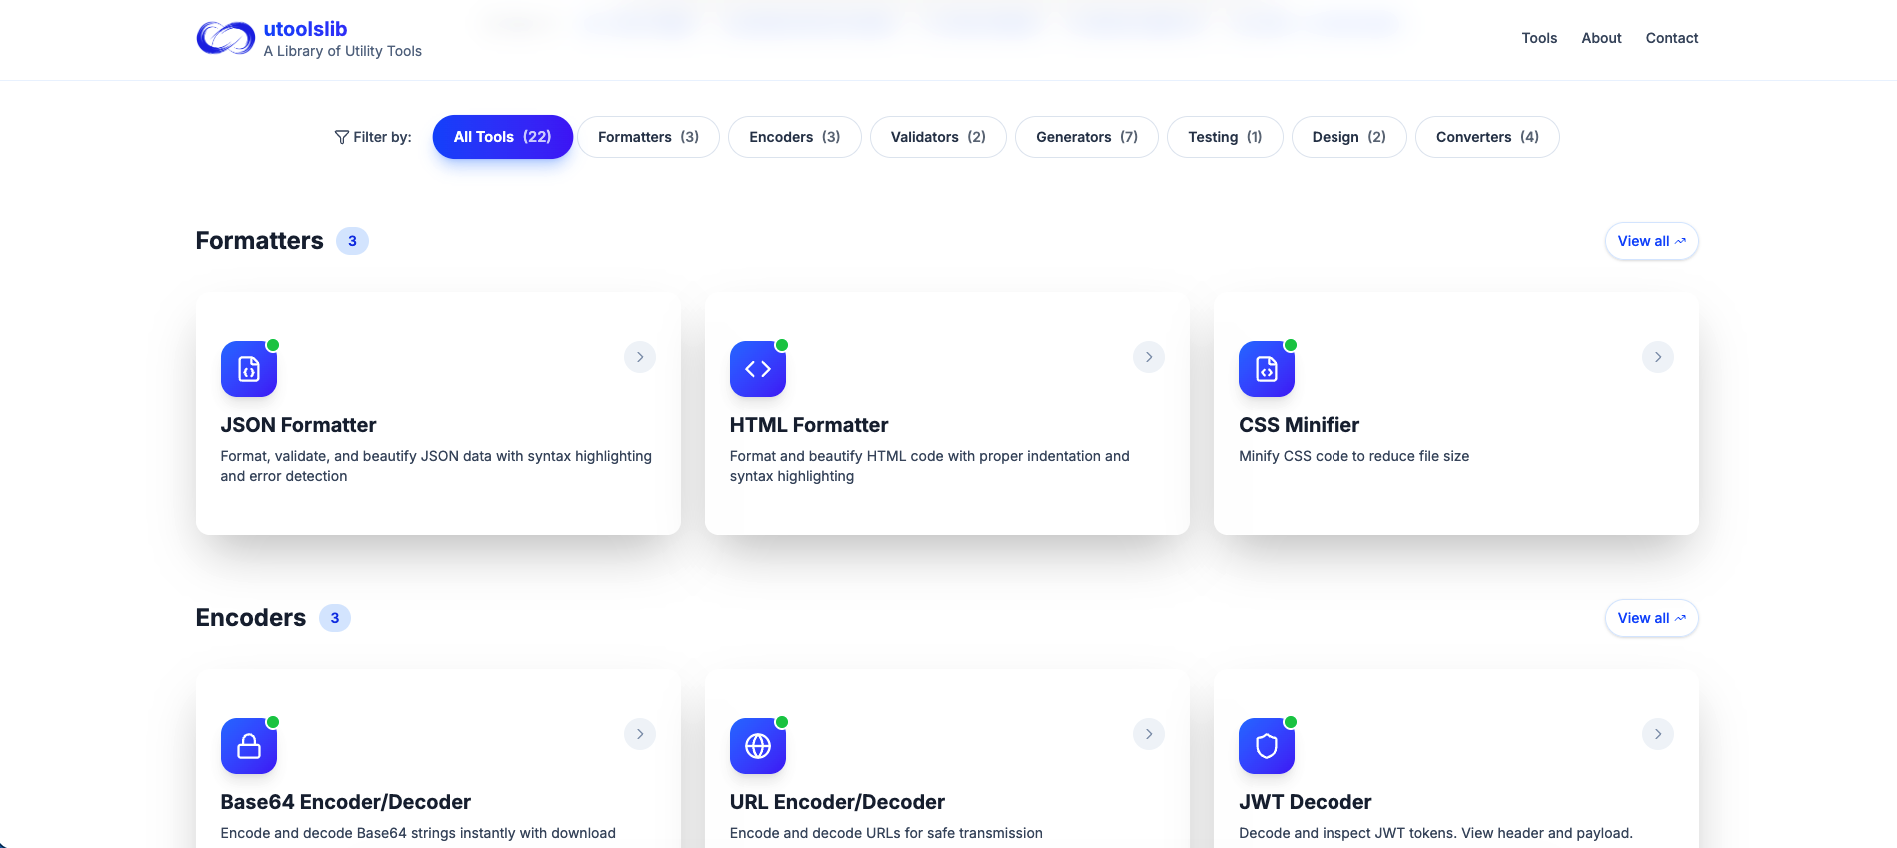Open the About nav menu item

pyautogui.click(x=1601, y=38)
